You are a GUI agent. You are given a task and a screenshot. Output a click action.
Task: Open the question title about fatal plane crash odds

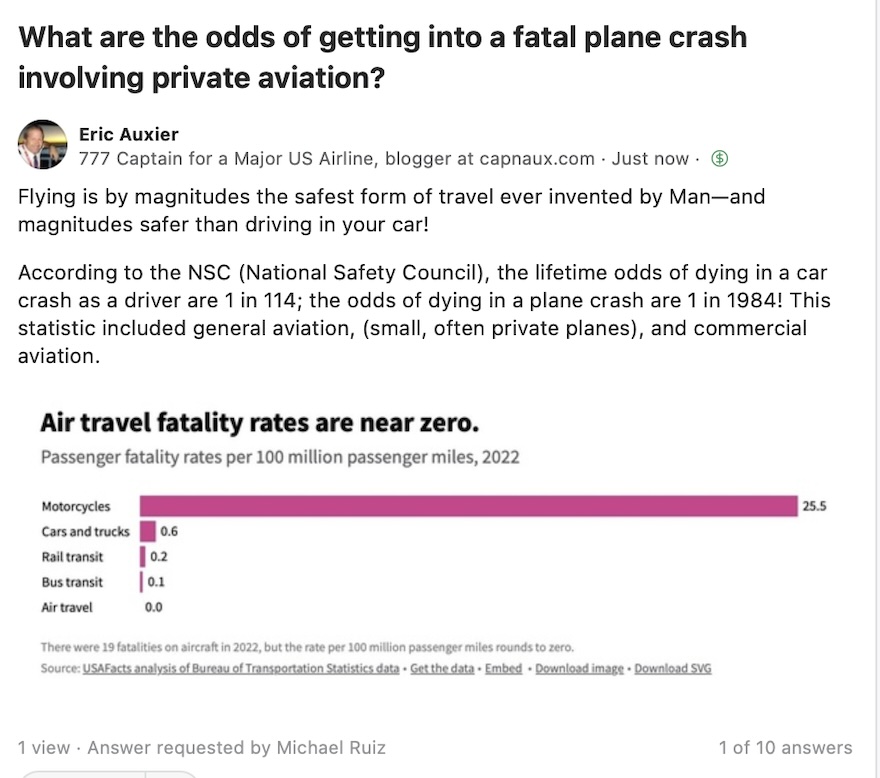tap(382, 57)
